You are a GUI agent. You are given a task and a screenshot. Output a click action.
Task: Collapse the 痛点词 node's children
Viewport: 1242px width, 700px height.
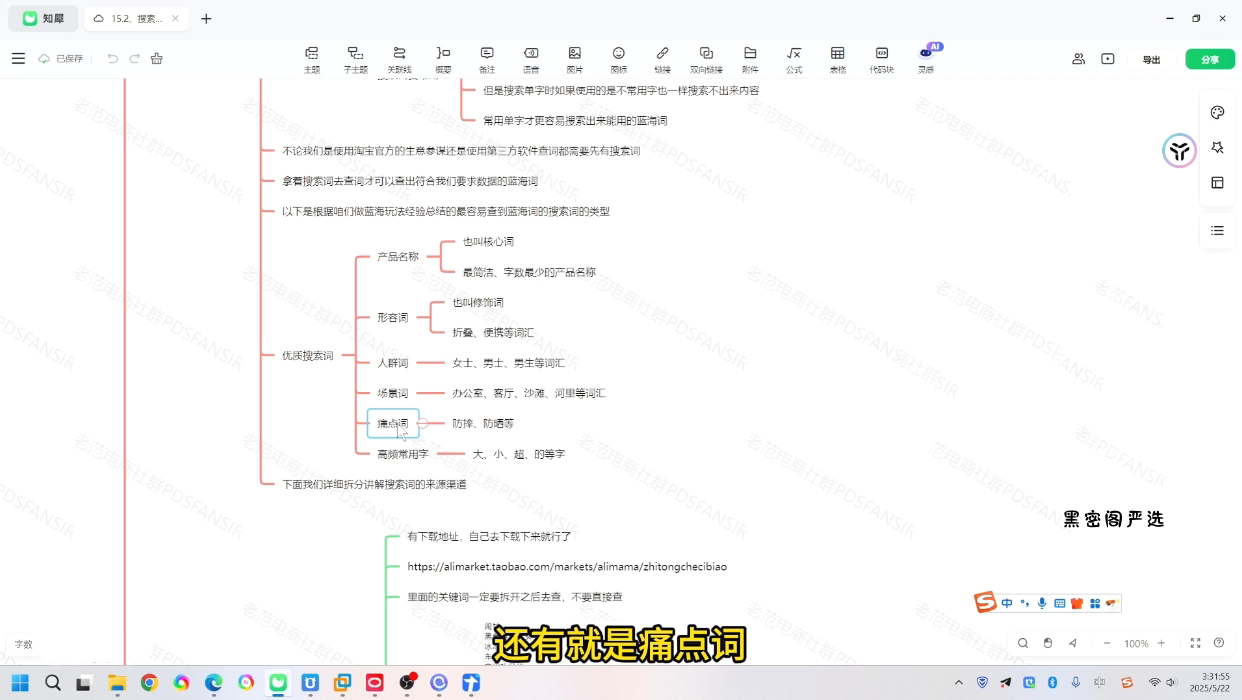tap(422, 424)
